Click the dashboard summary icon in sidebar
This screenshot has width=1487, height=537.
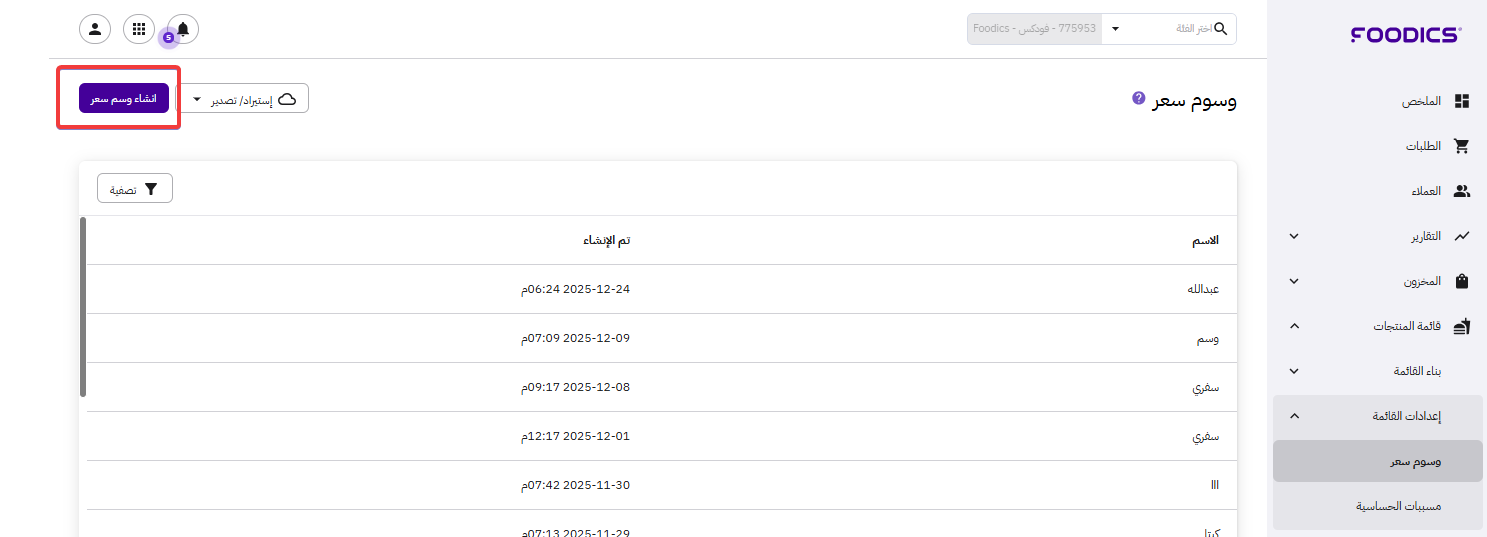tap(1462, 101)
